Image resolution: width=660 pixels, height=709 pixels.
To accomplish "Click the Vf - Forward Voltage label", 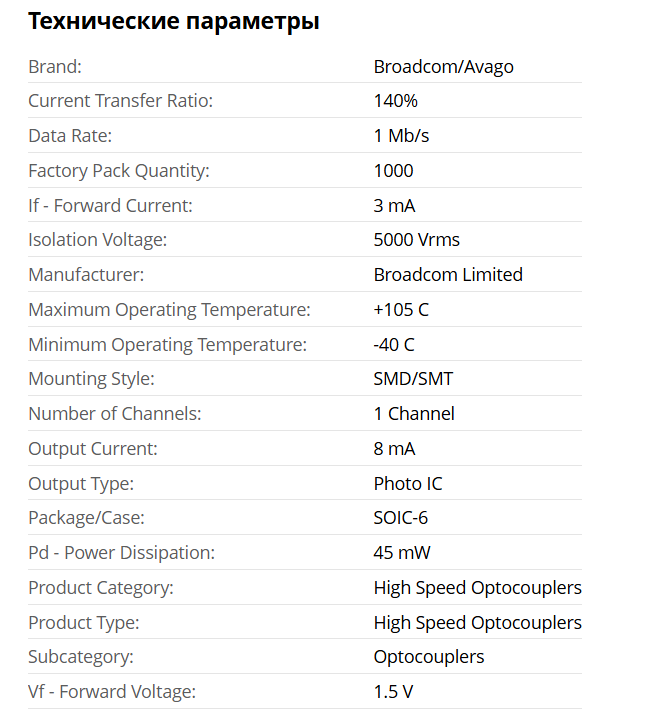I will point(112,692).
